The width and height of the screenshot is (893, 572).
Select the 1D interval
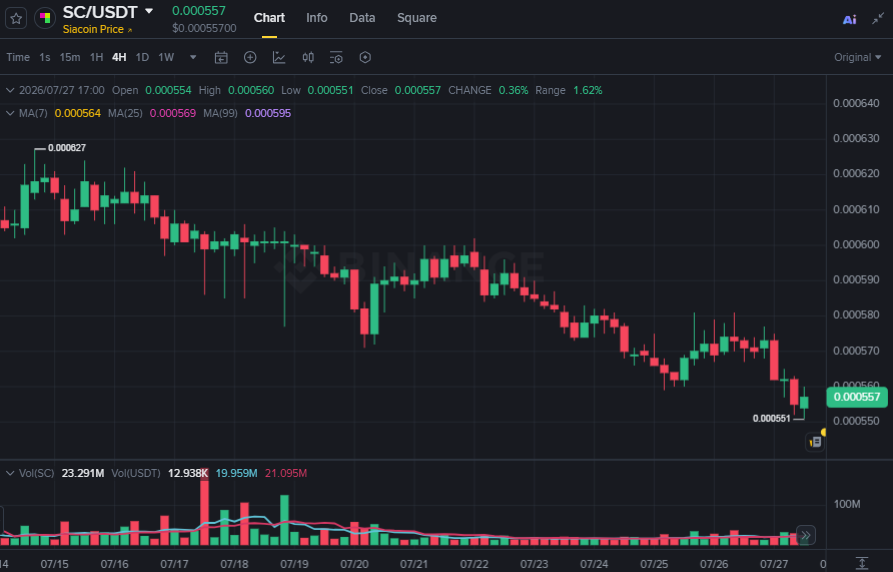coord(142,58)
